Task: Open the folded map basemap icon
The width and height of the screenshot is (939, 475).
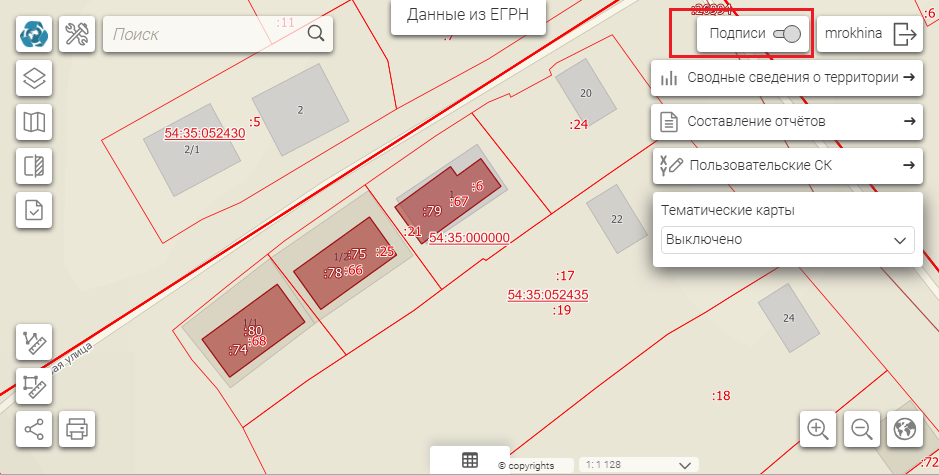Action: click(x=35, y=122)
